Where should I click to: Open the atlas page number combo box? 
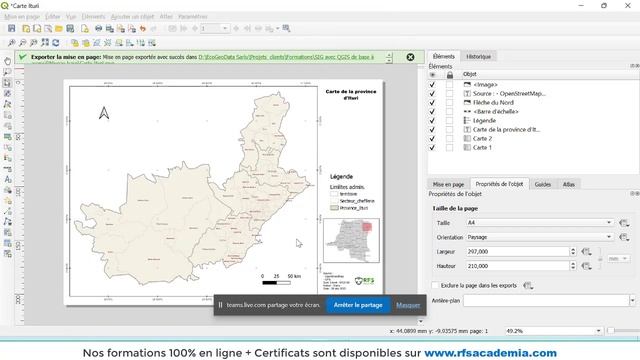[215, 28]
